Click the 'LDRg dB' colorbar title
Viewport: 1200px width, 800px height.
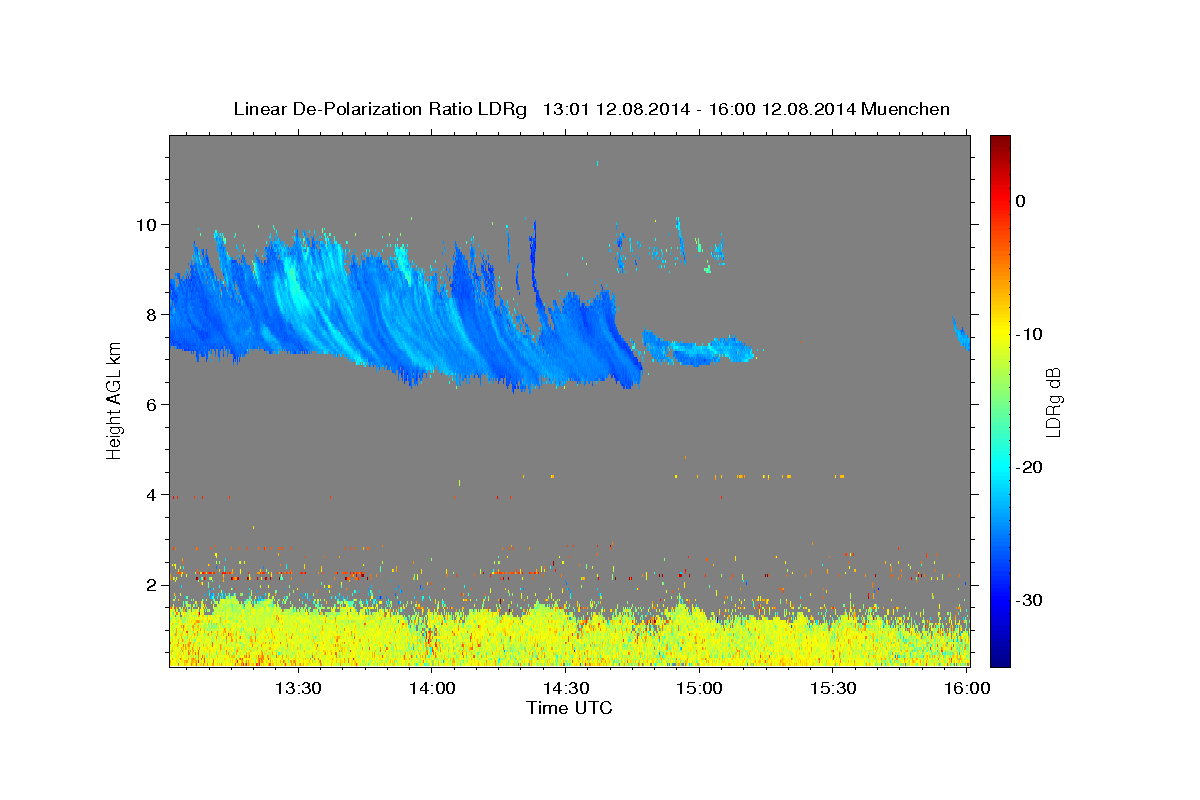(1052, 401)
